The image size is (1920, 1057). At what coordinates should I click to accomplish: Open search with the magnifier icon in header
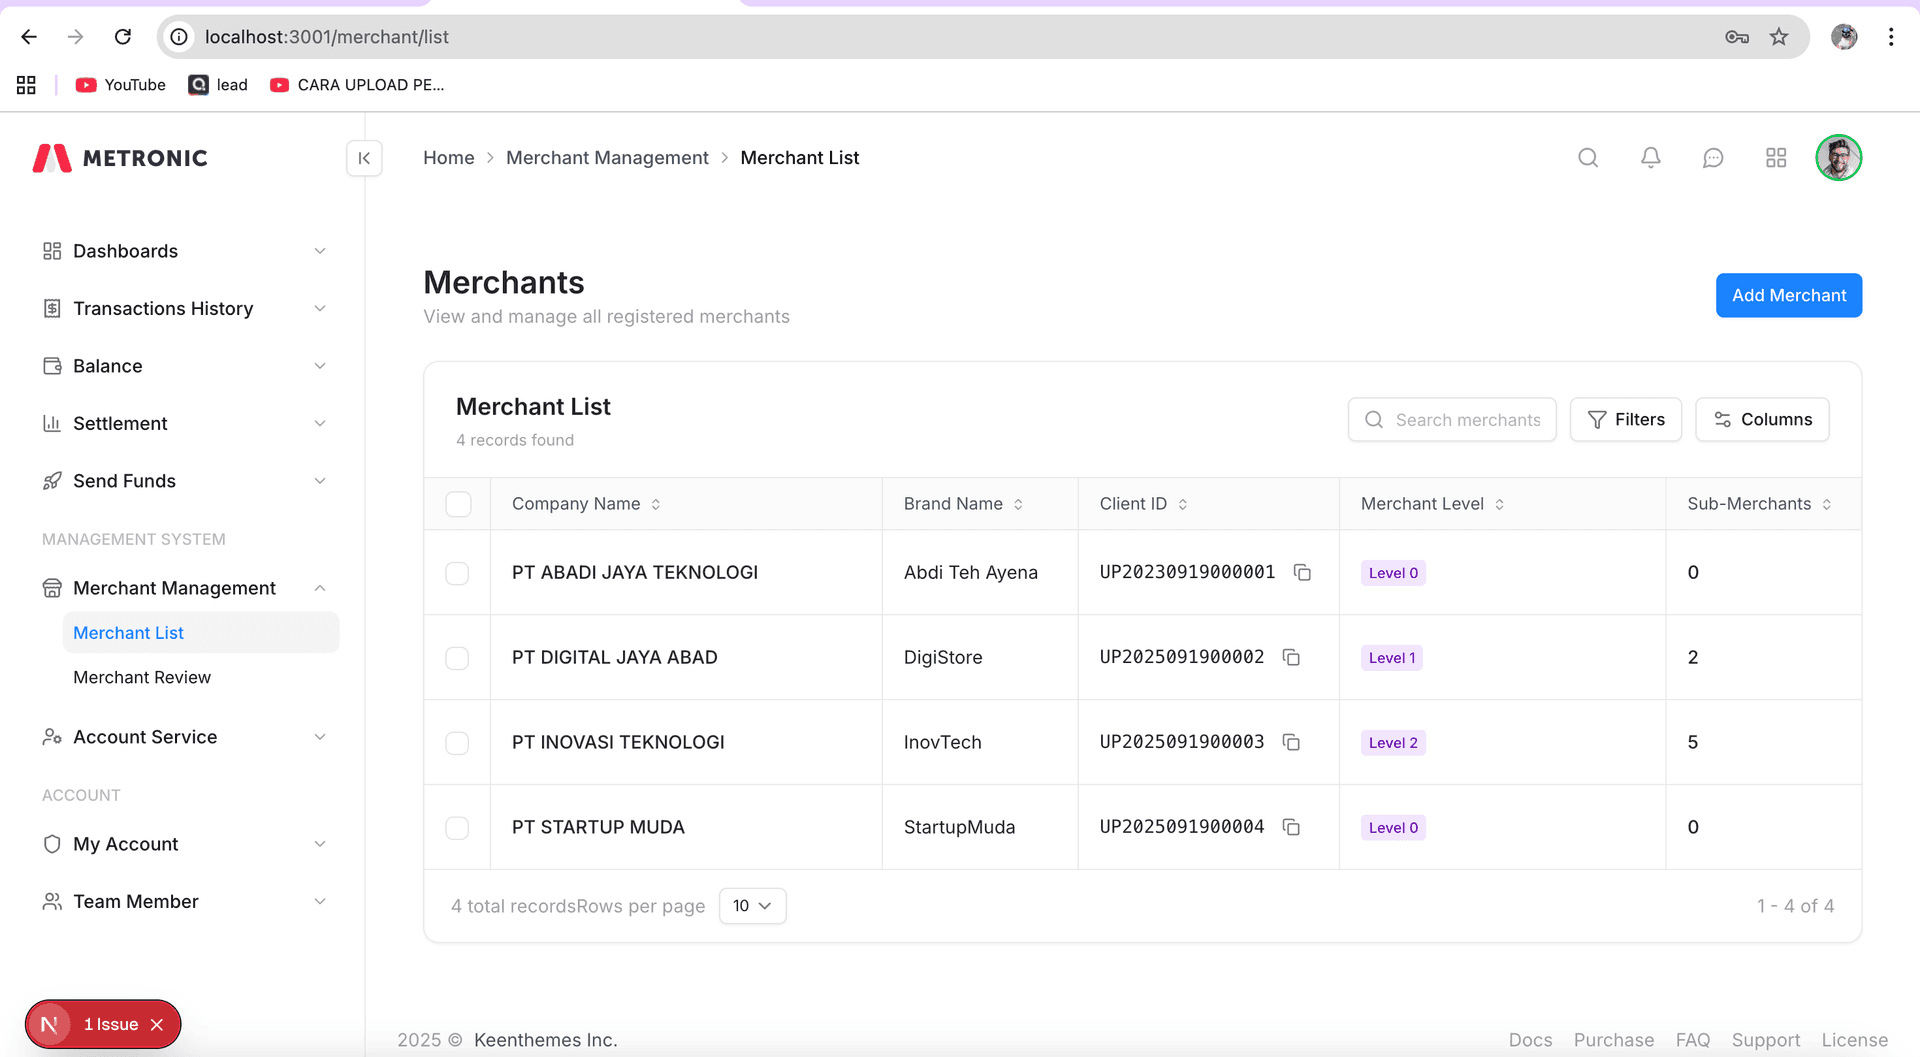tap(1588, 158)
